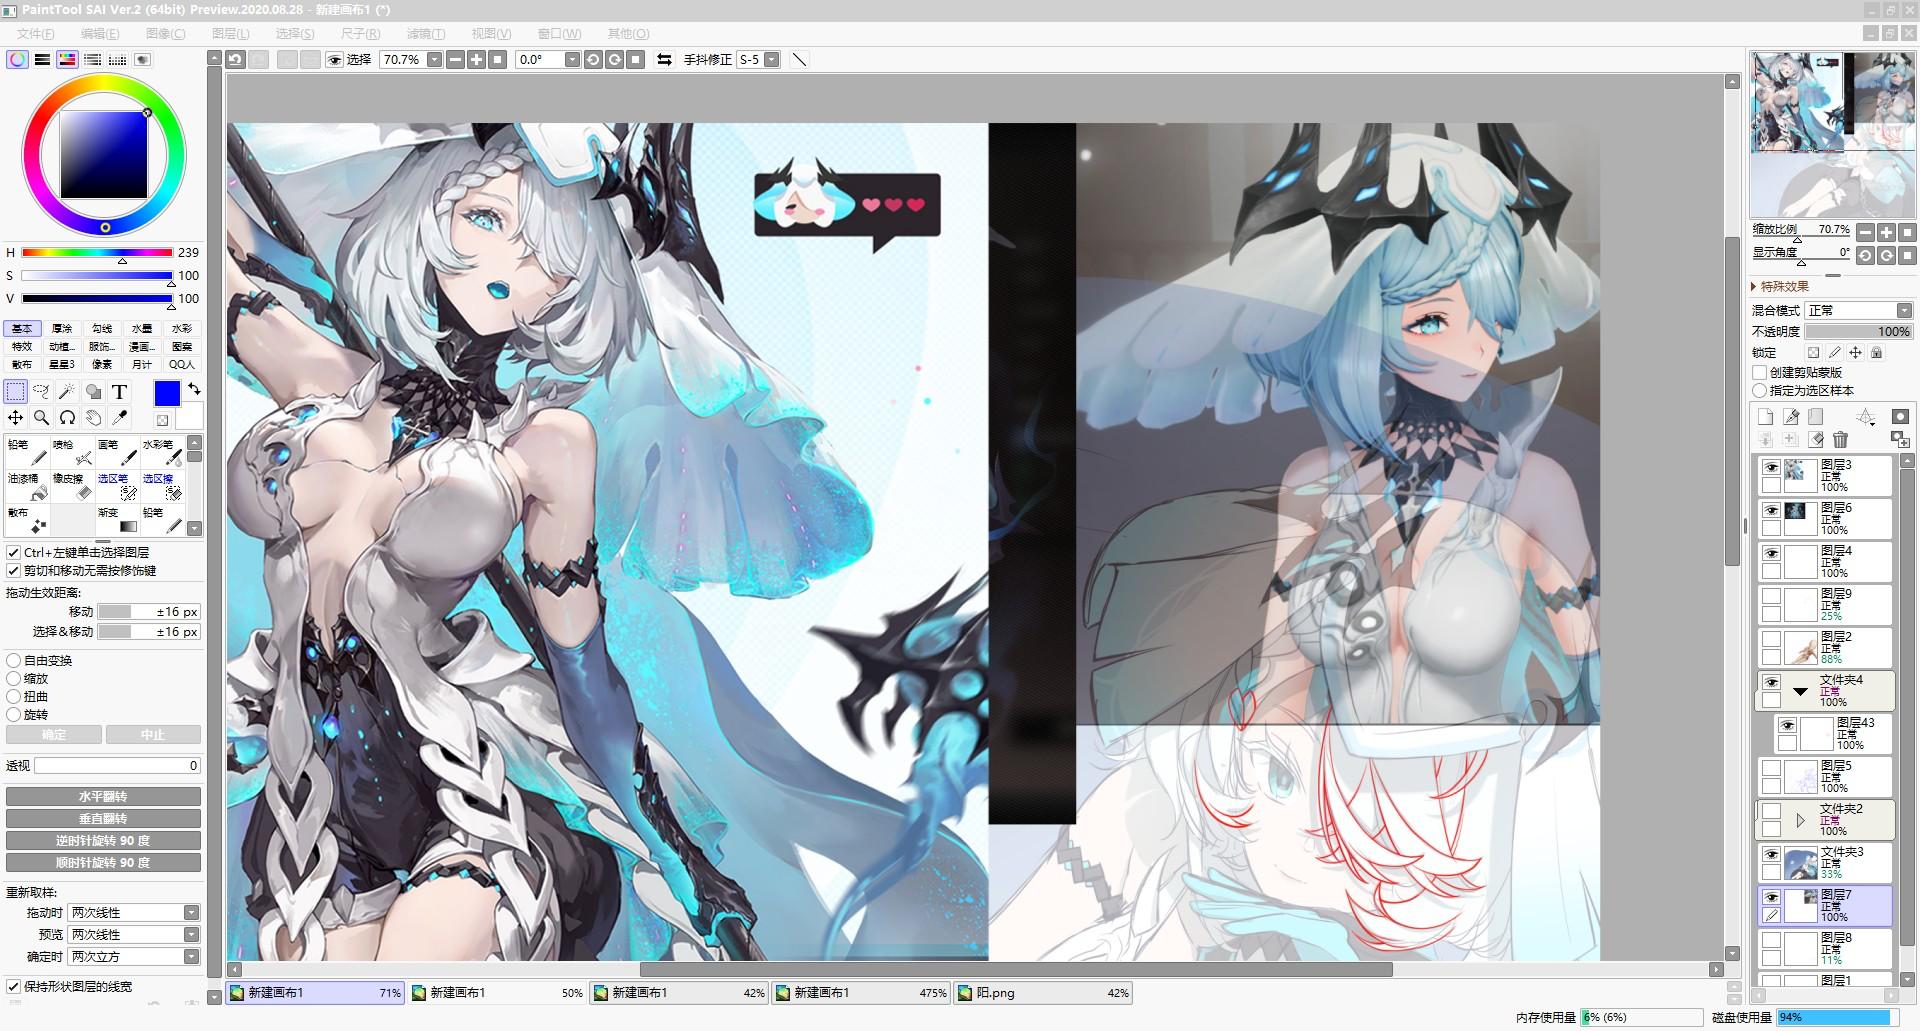
Task: Open the 滤镜(T) menu
Action: pos(426,34)
